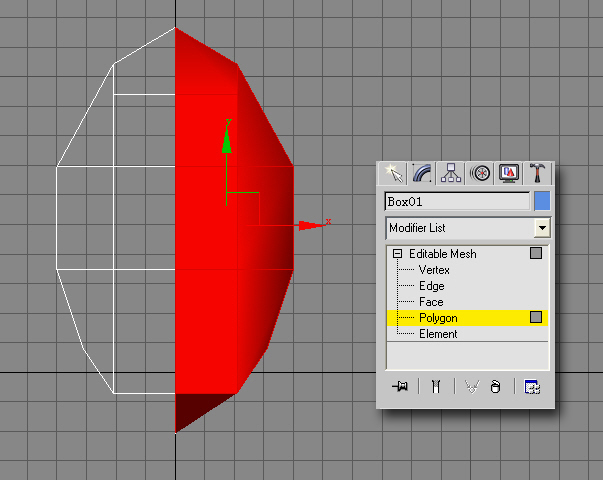Click Remove Modifier trash icon

click(x=496, y=387)
